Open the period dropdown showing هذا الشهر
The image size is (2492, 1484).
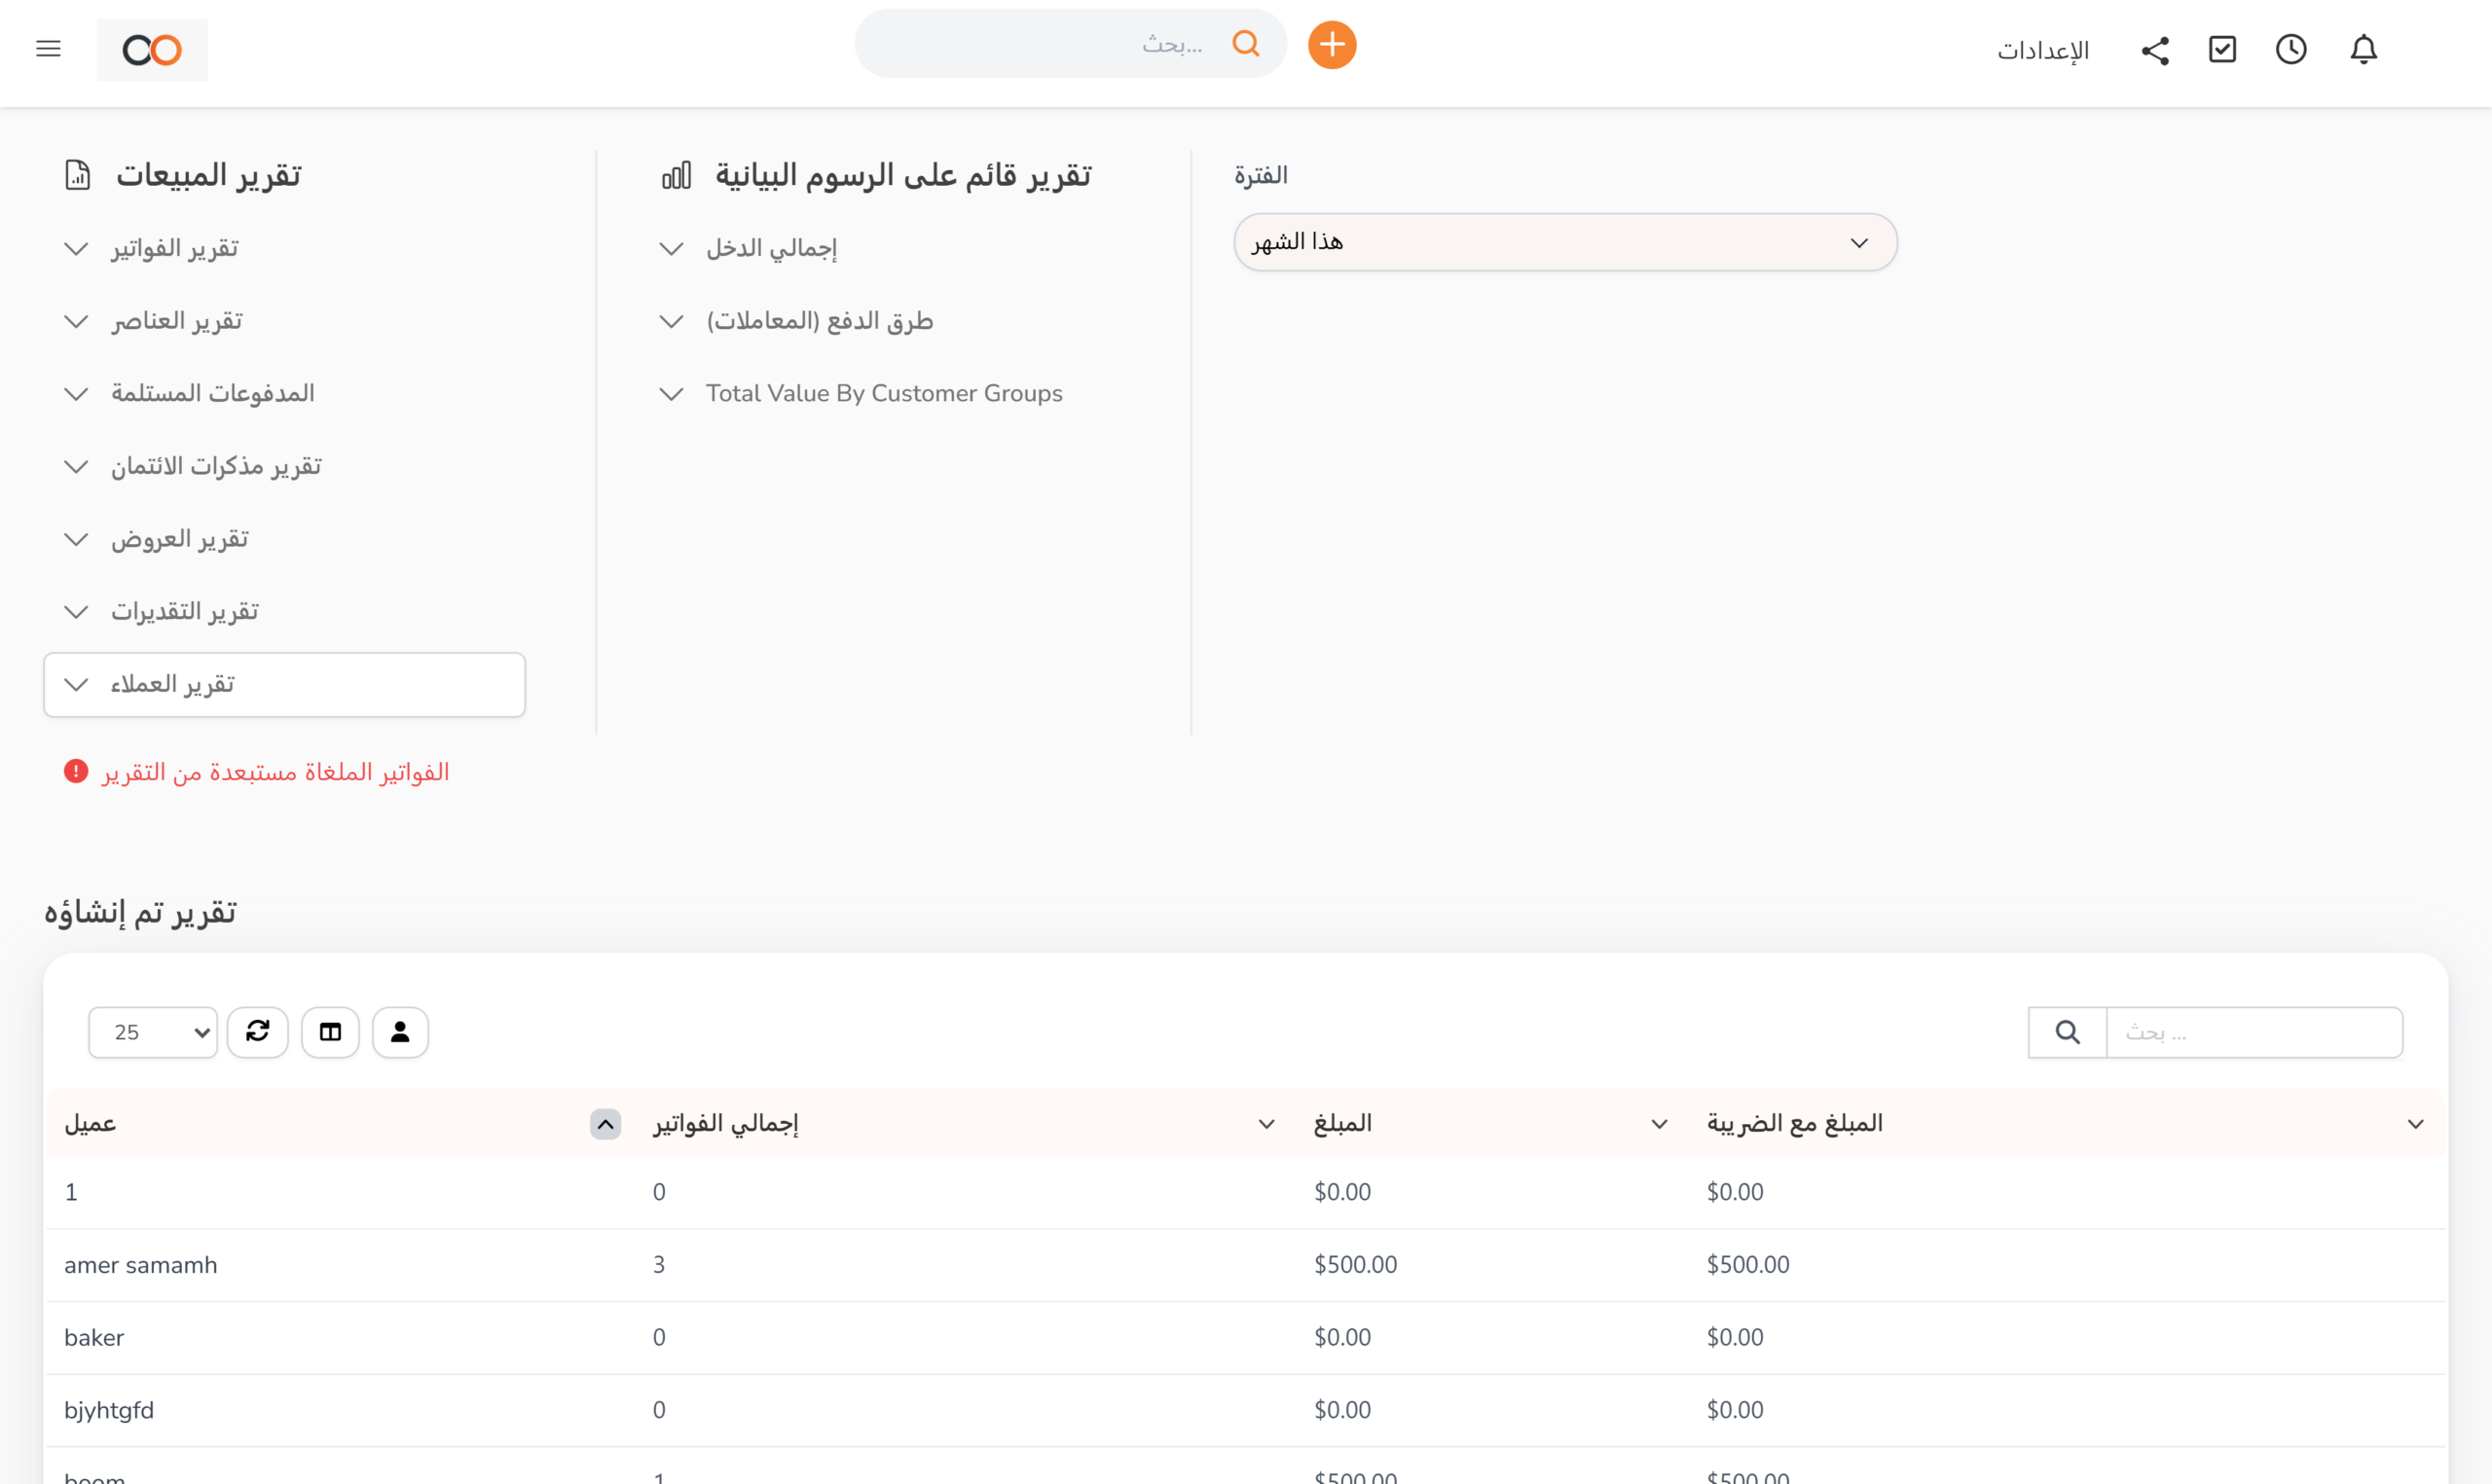[1564, 242]
